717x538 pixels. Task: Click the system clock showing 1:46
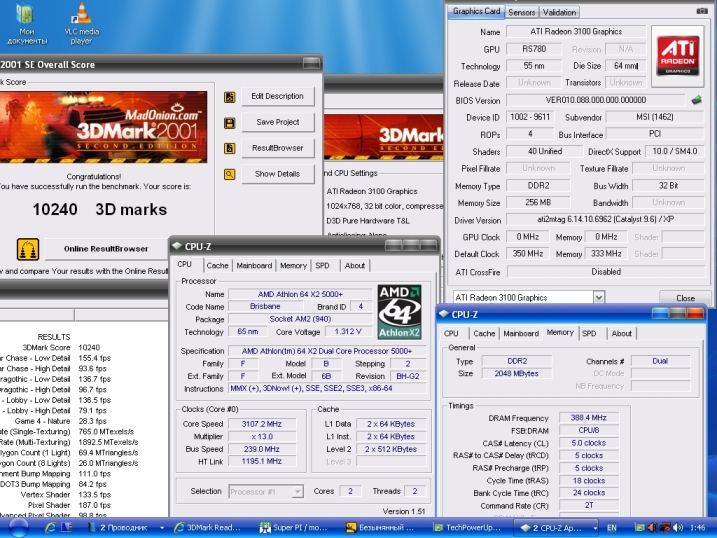tap(697, 528)
